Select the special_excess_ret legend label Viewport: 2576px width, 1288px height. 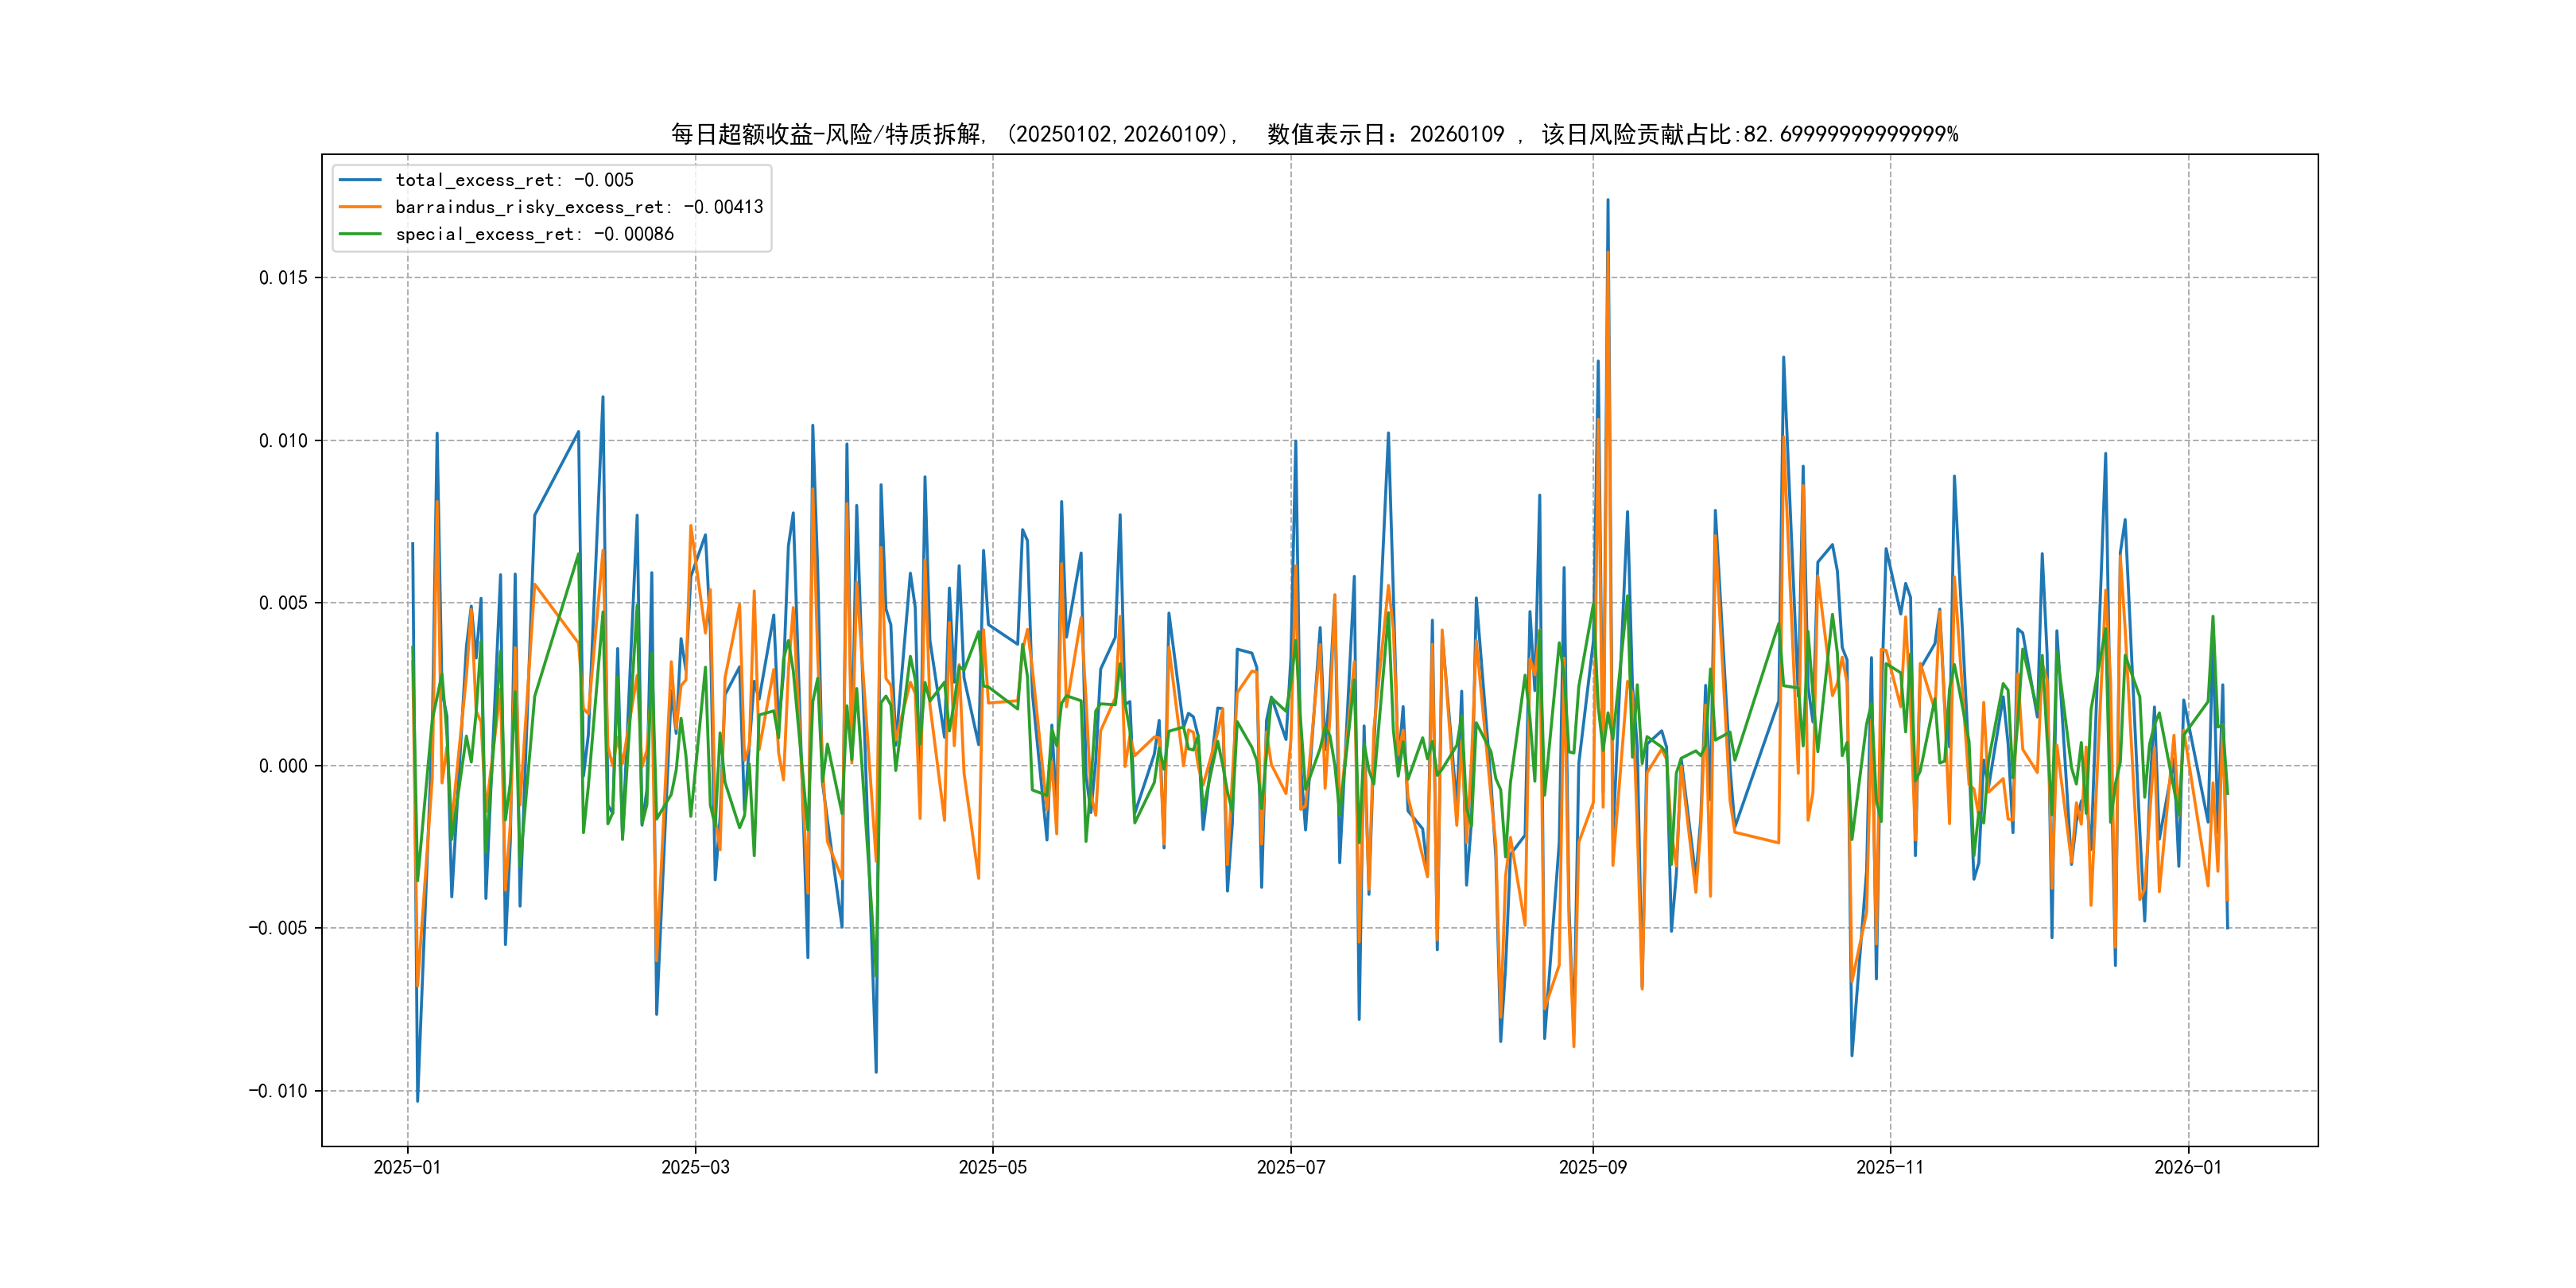click(534, 234)
